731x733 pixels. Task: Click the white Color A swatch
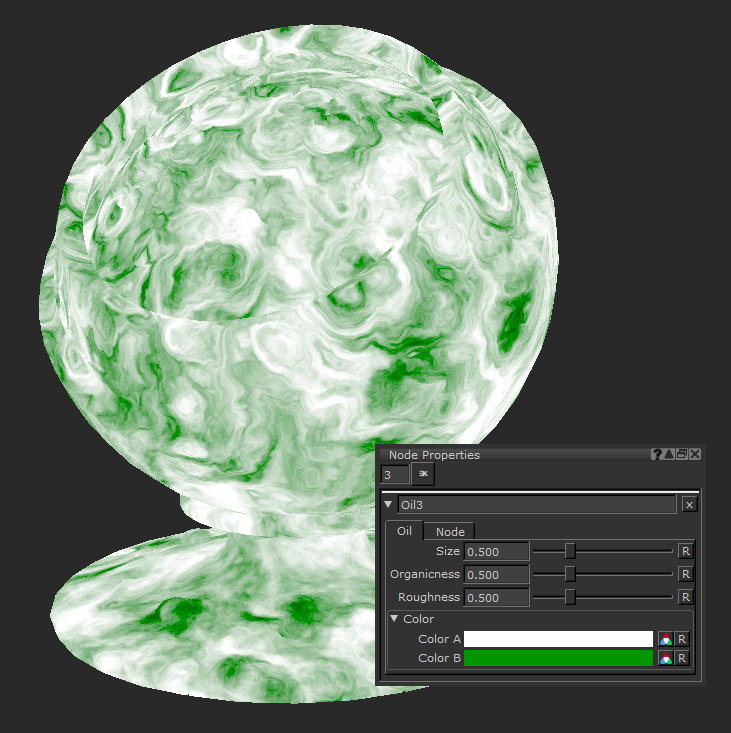click(x=558, y=639)
